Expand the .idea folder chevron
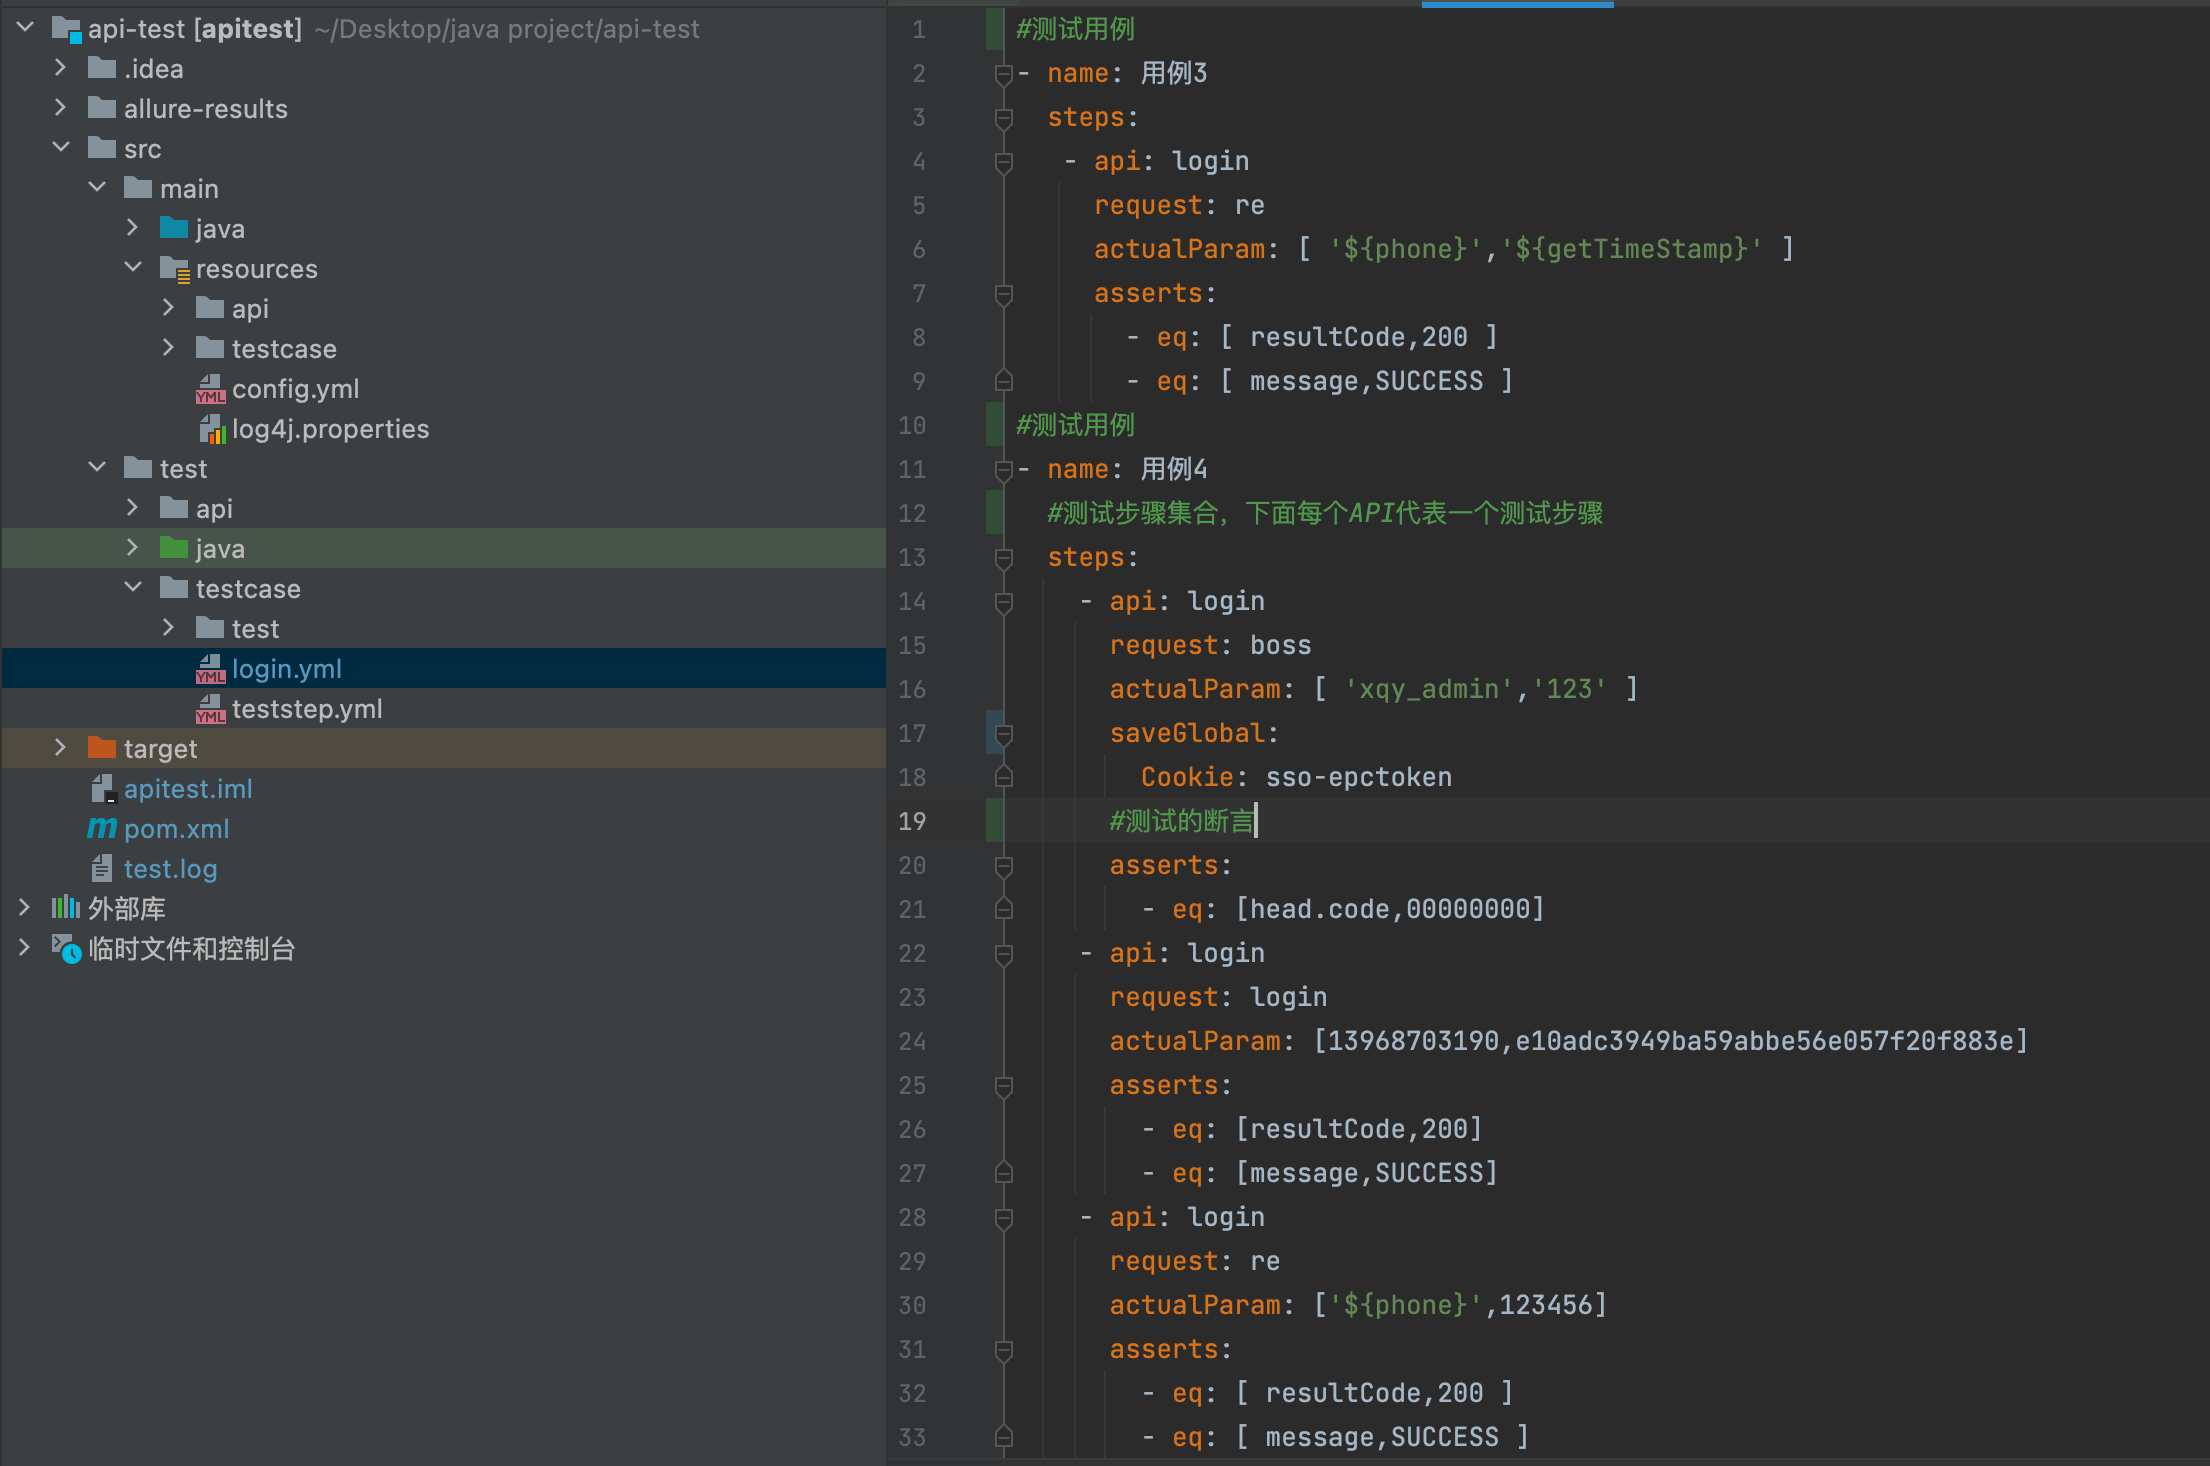The width and height of the screenshot is (2210, 1466). tap(61, 68)
